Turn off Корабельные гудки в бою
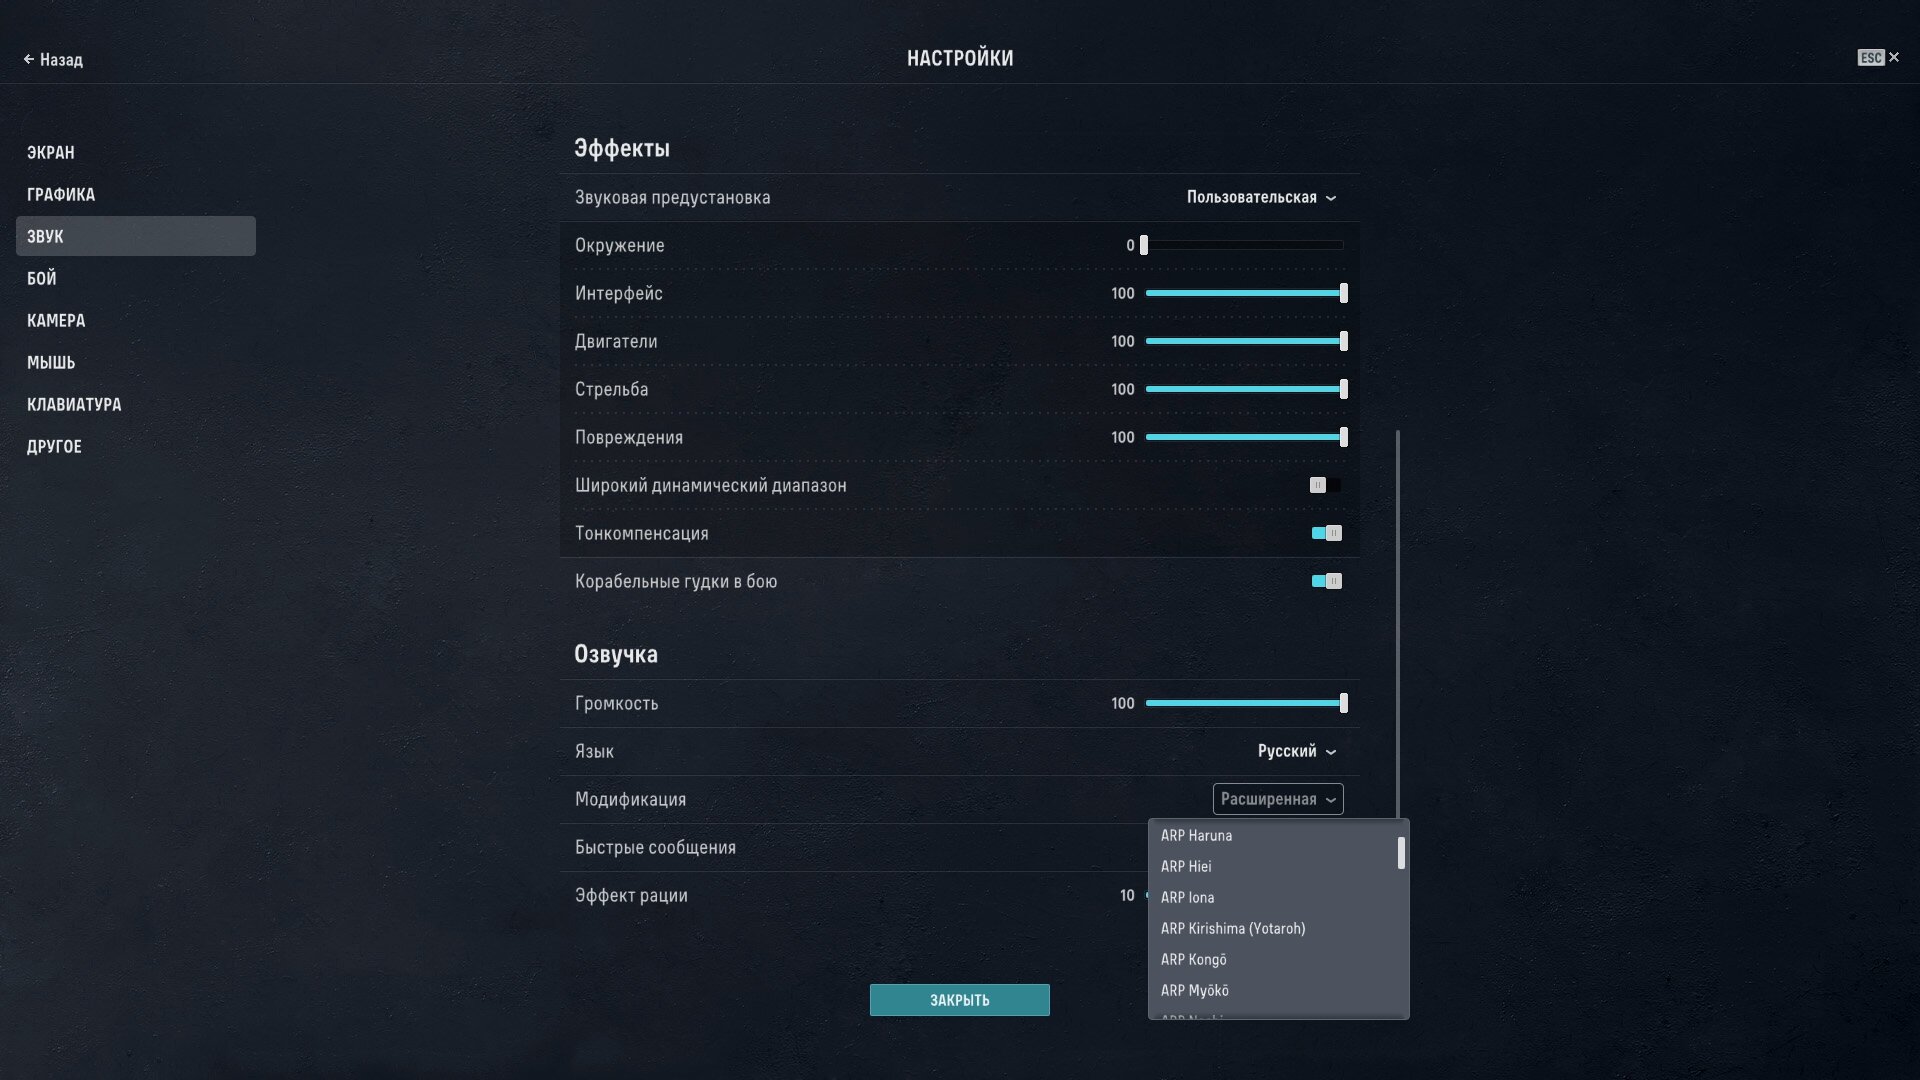This screenshot has width=1920, height=1080. point(1327,581)
